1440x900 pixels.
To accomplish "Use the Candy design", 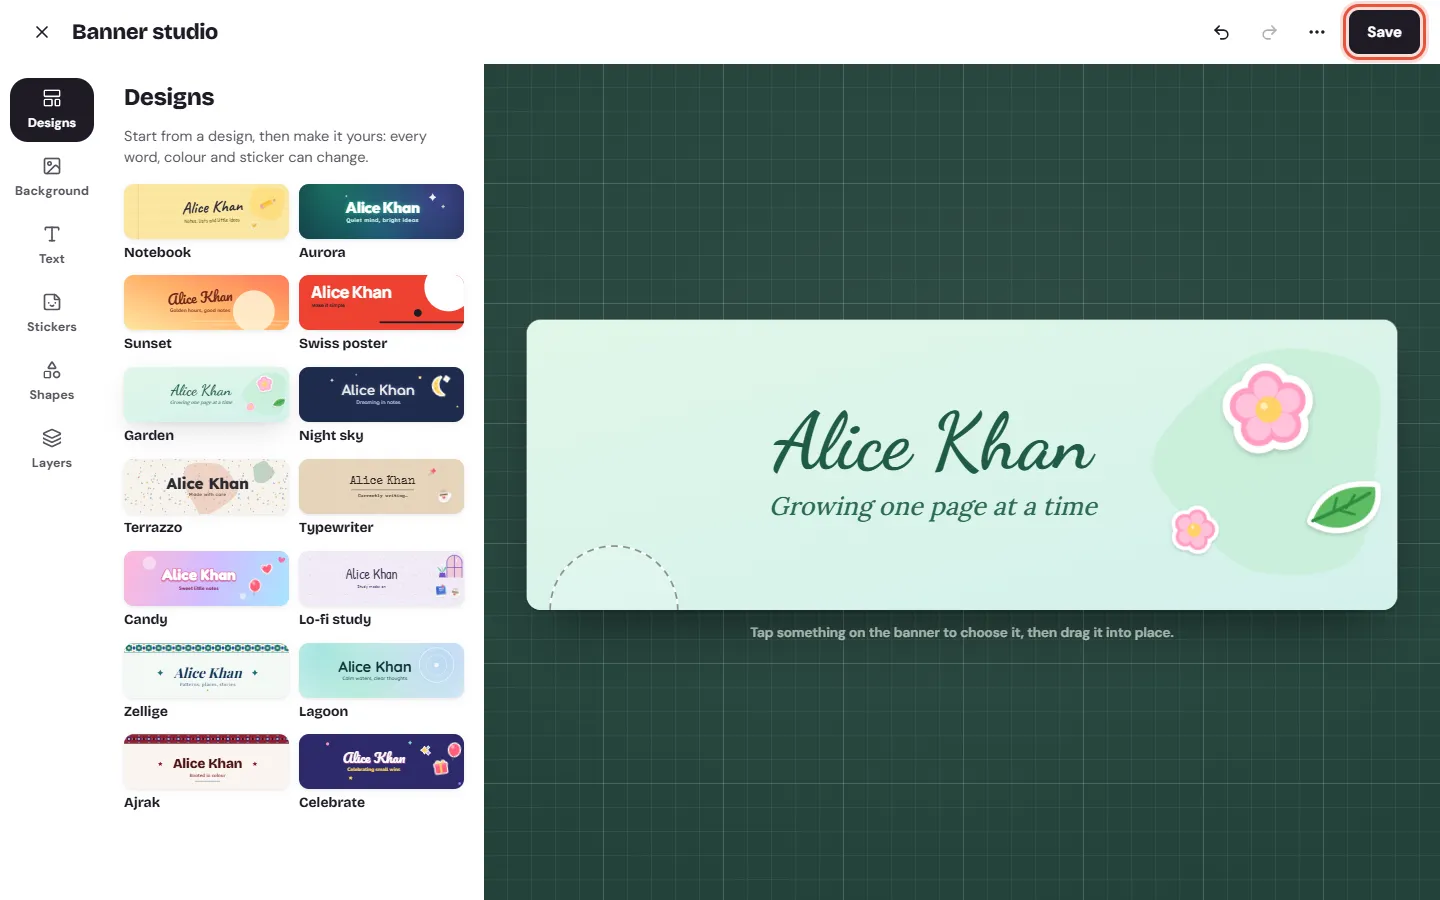I will click(x=206, y=578).
